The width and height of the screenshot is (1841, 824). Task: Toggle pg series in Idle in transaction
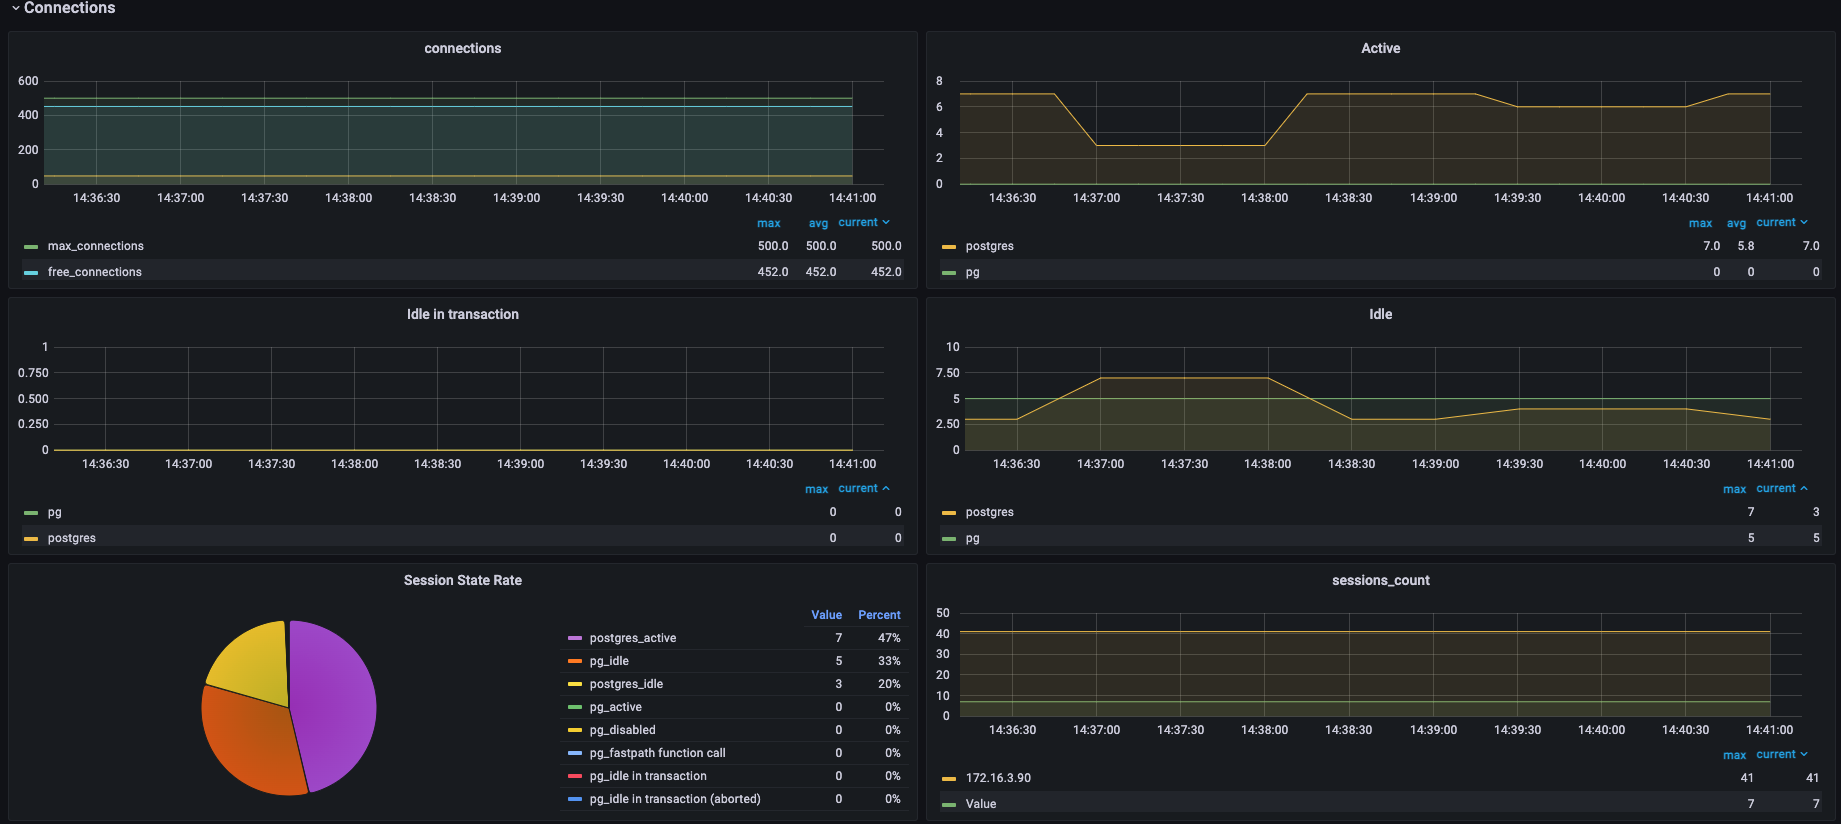[x=54, y=512]
